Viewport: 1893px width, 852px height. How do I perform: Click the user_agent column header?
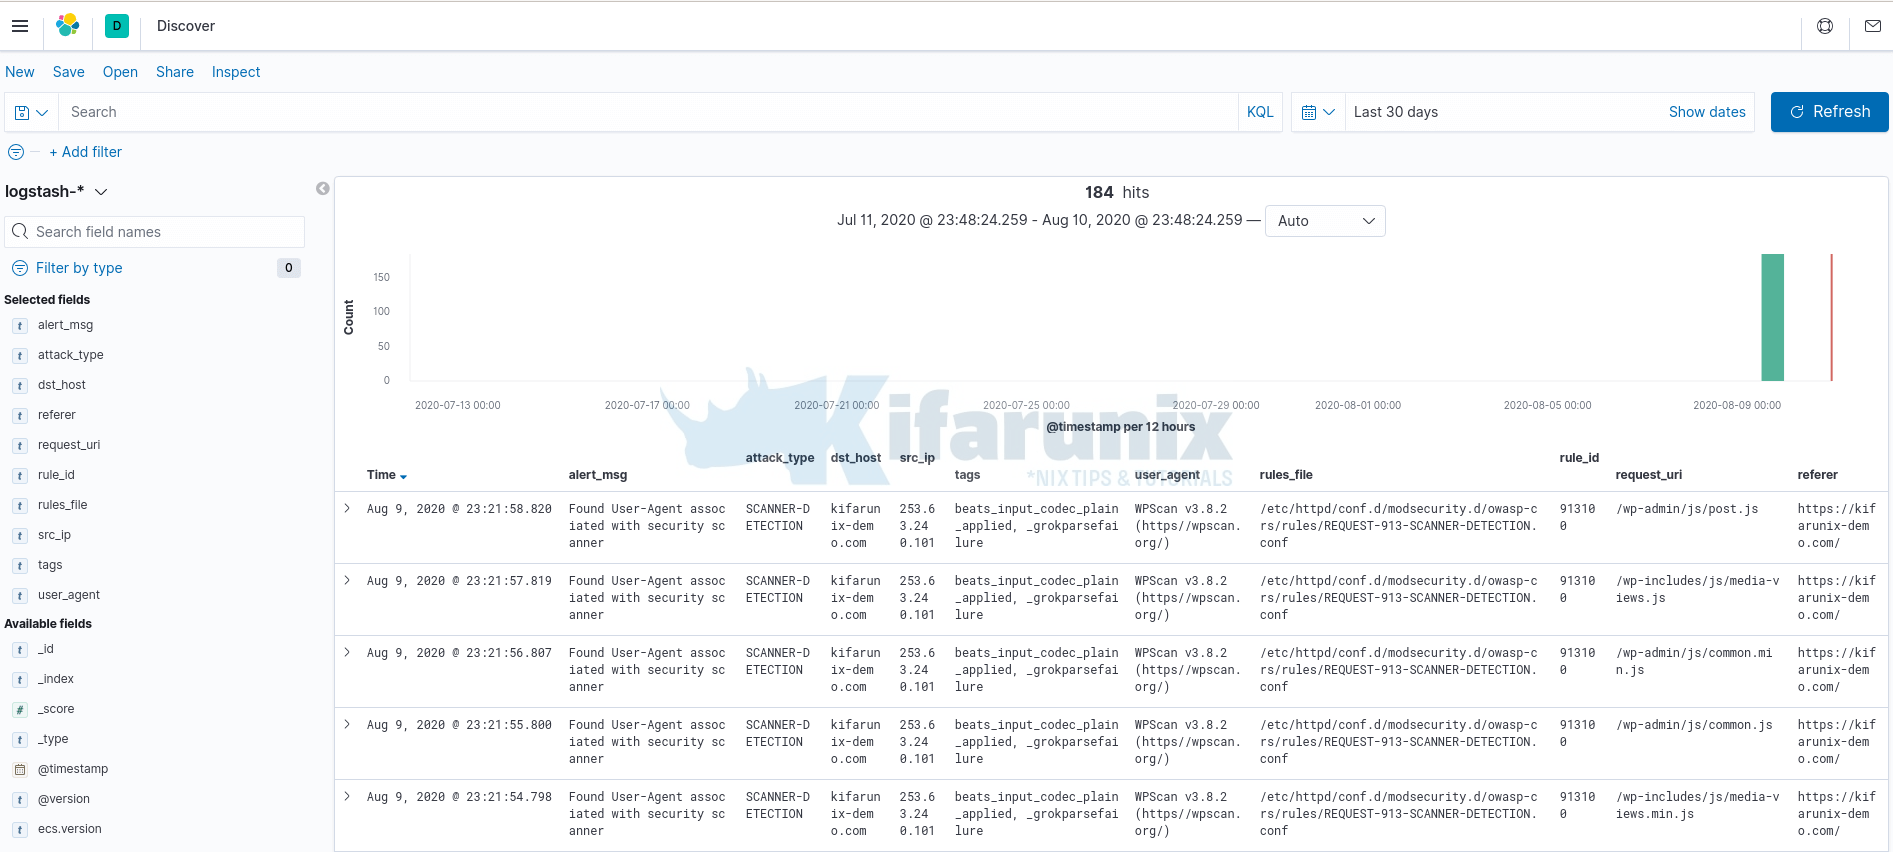(x=1167, y=475)
